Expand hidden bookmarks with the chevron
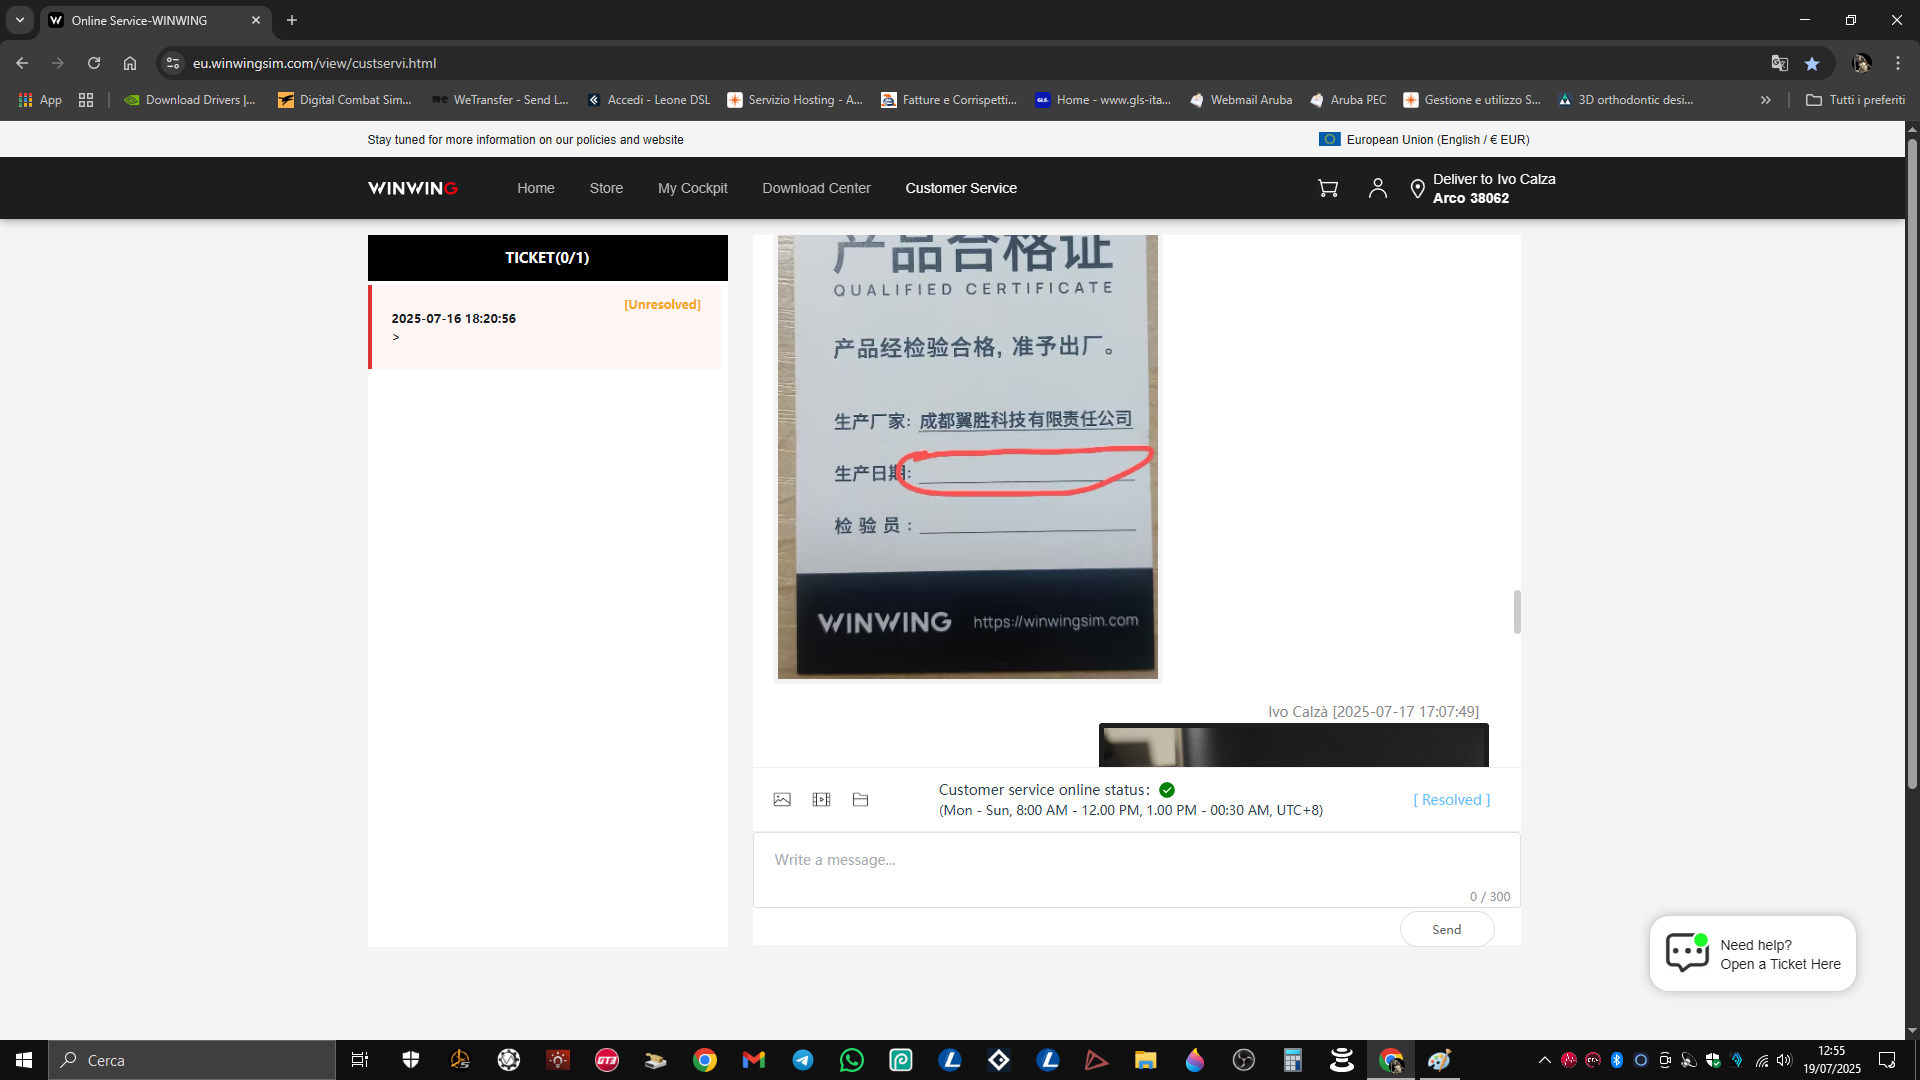1920x1080 pixels. (x=1766, y=100)
